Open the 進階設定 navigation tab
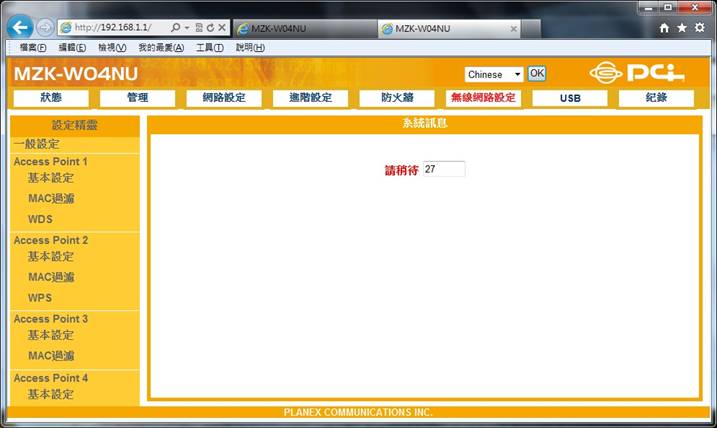 point(310,98)
